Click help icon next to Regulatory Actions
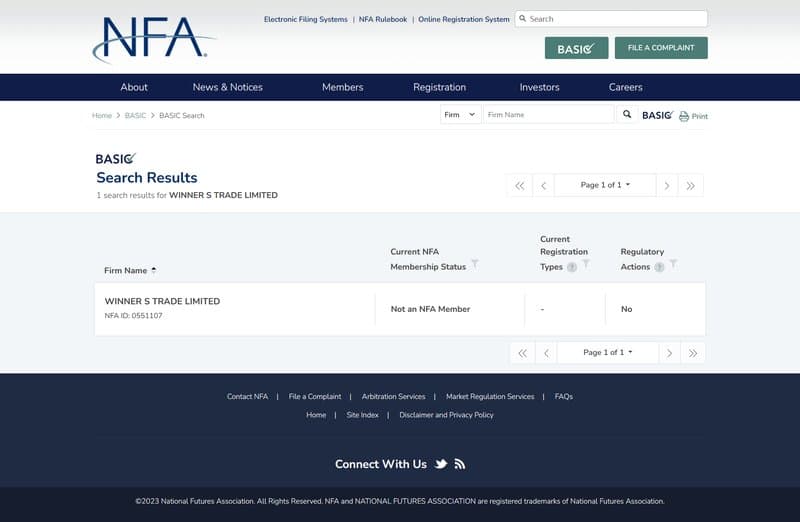The height and width of the screenshot is (522, 800). [659, 267]
